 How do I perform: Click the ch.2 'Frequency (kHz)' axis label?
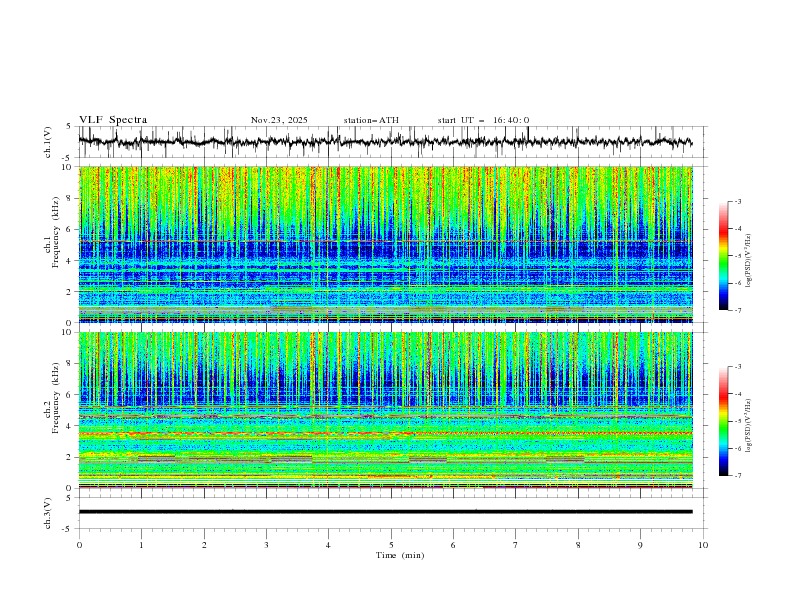pos(56,398)
